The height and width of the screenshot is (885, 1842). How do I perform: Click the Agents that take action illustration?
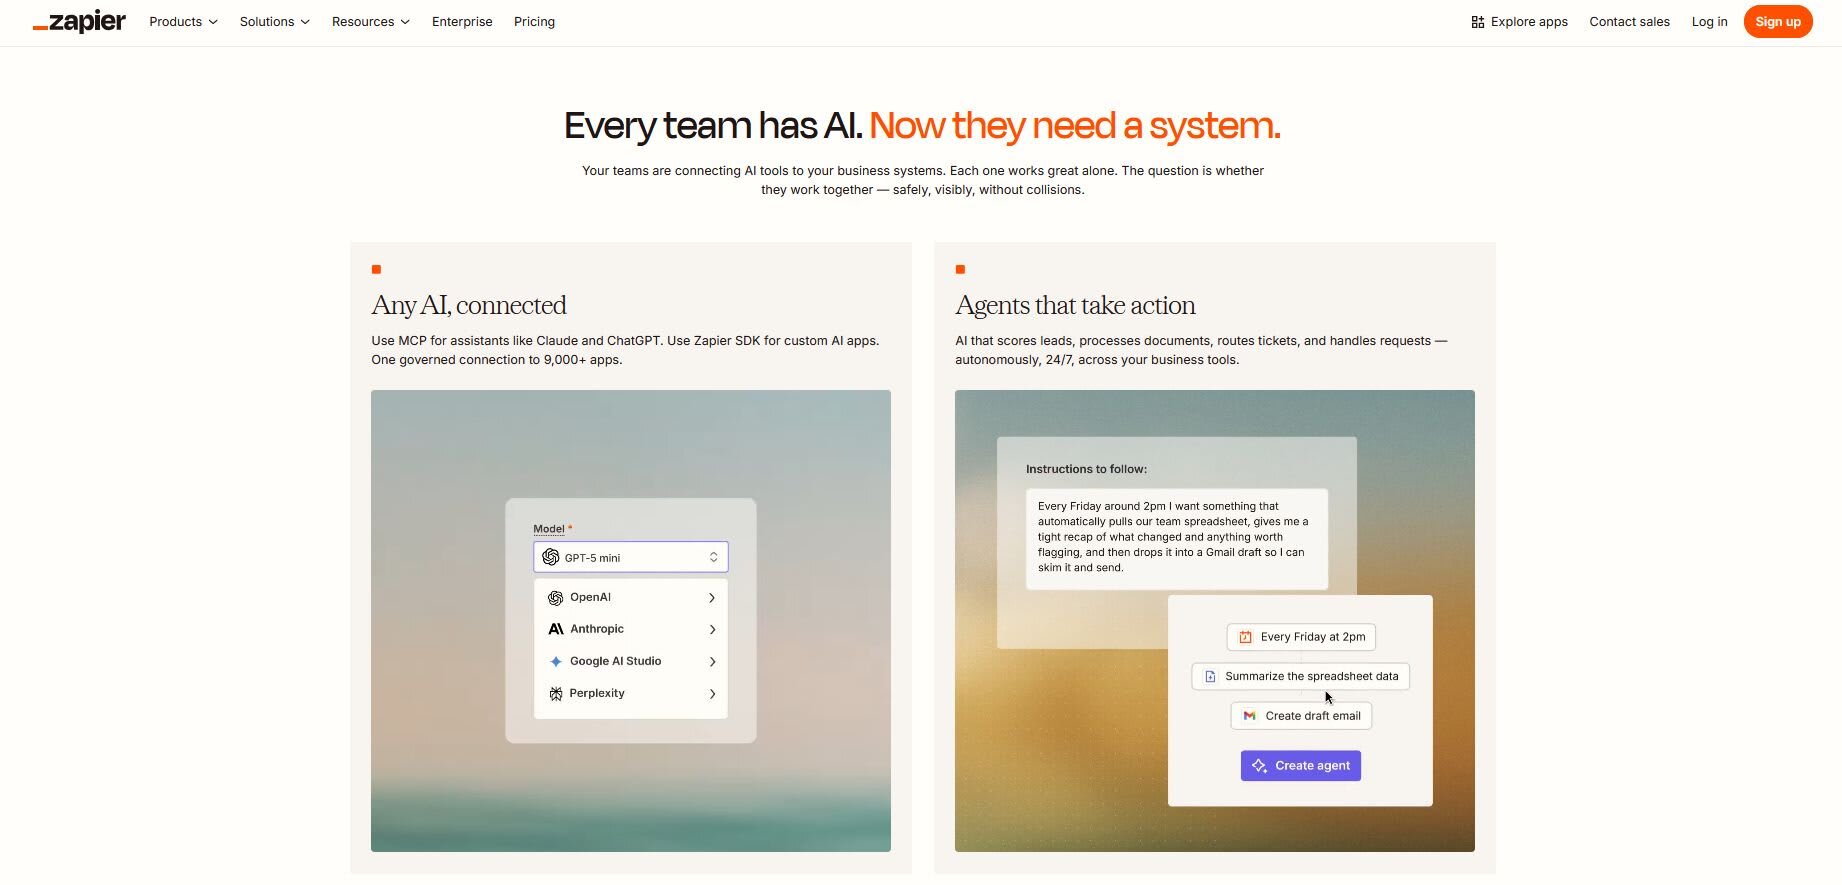point(1215,621)
